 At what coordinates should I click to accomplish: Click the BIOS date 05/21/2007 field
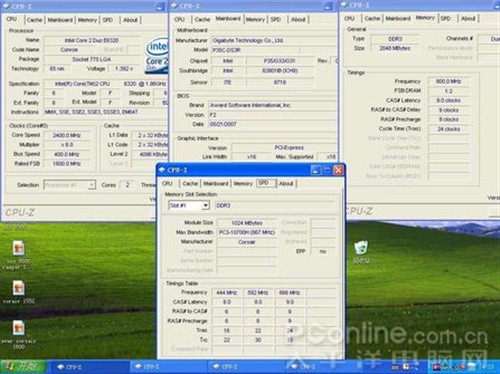click(x=272, y=124)
